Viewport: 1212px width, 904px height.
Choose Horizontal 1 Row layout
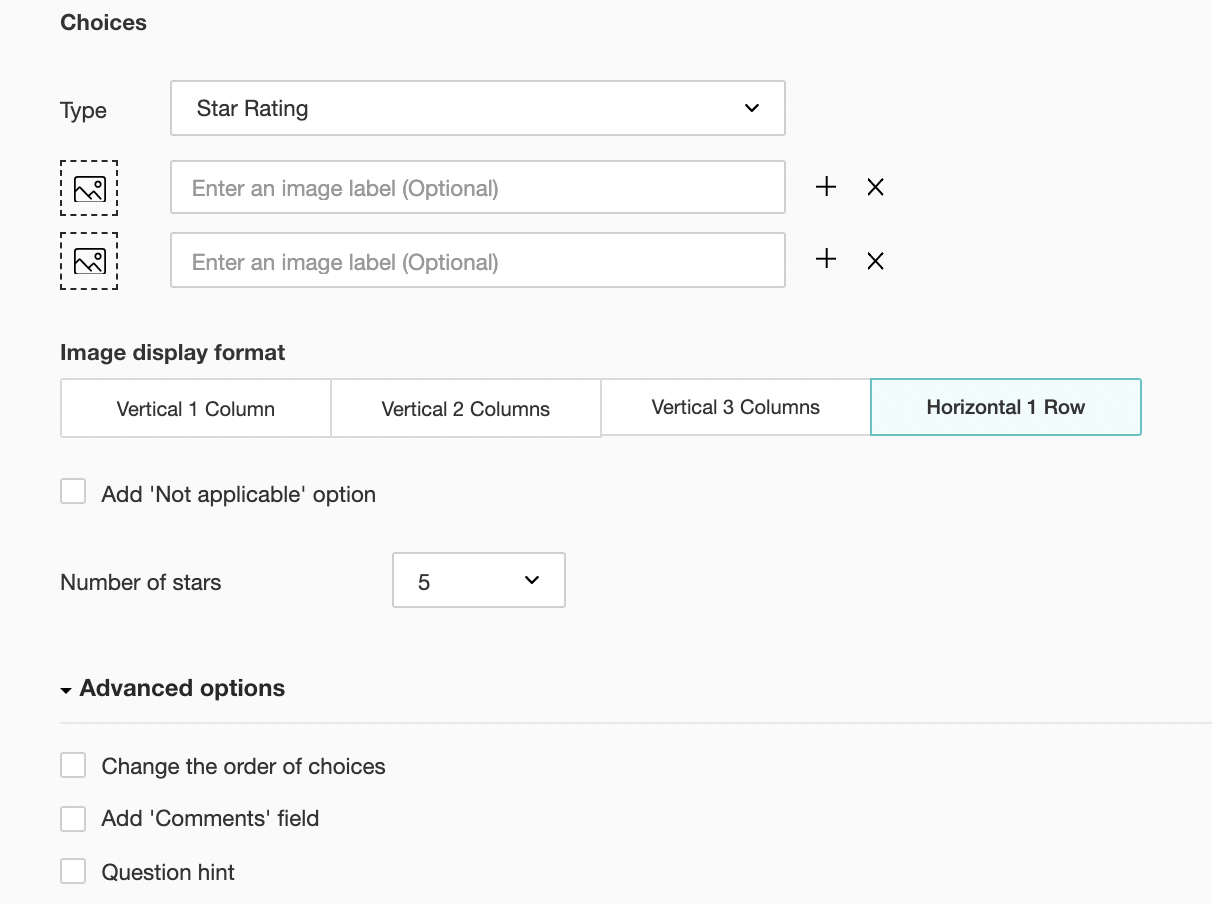[1005, 407]
